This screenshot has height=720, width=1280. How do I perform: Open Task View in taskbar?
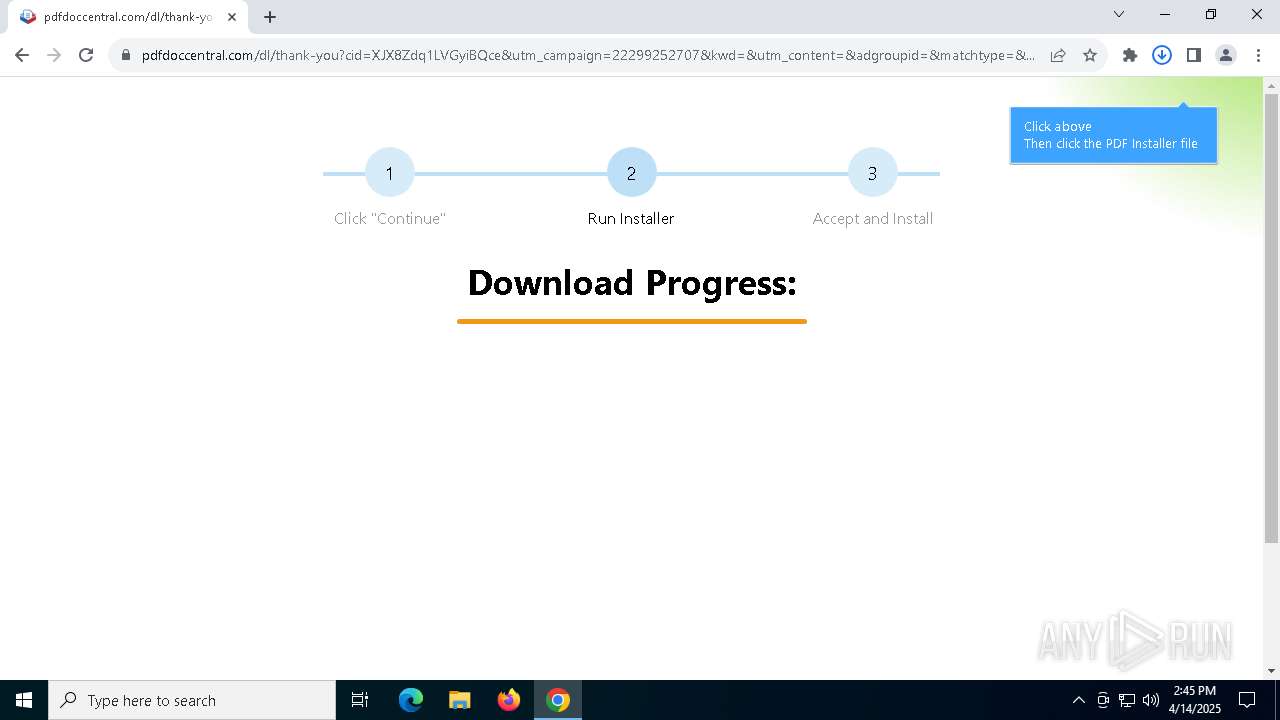pos(360,700)
